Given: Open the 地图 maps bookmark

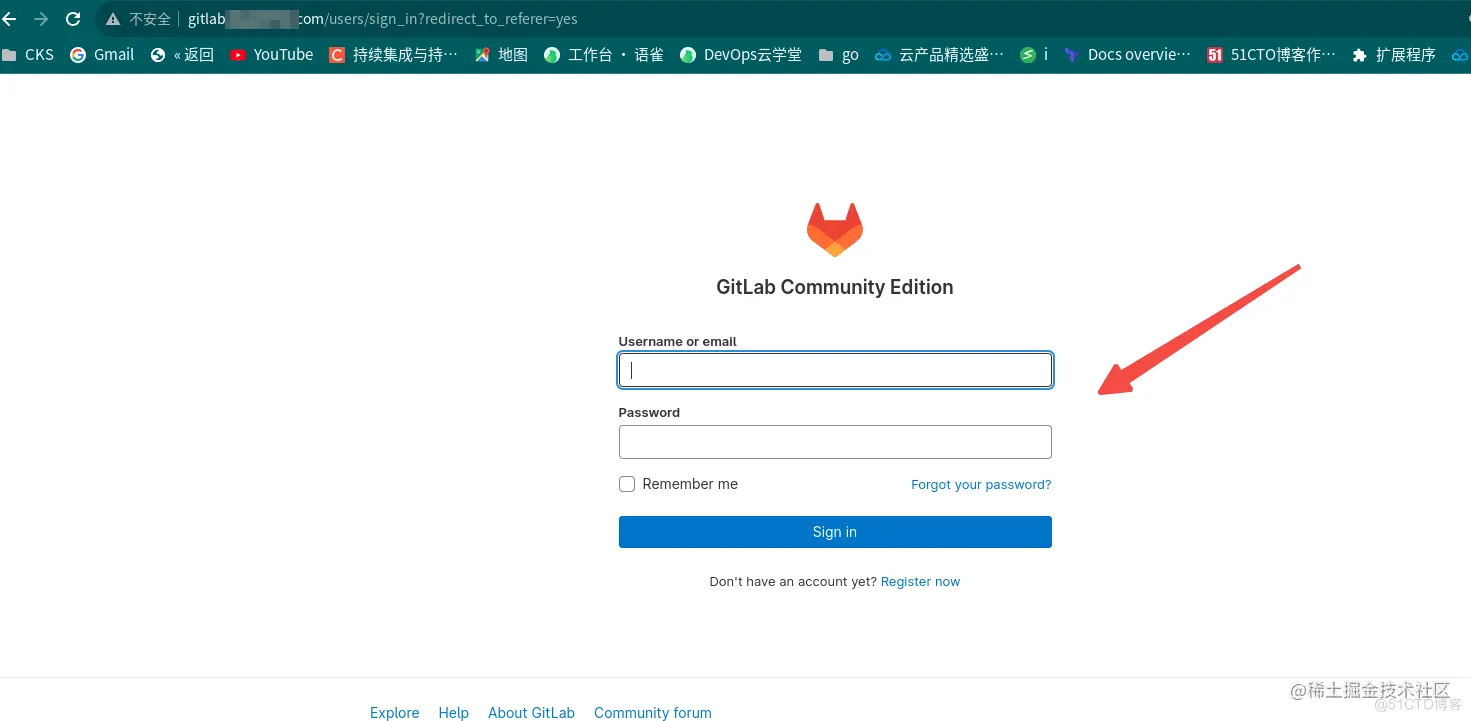Looking at the screenshot, I should 501,55.
